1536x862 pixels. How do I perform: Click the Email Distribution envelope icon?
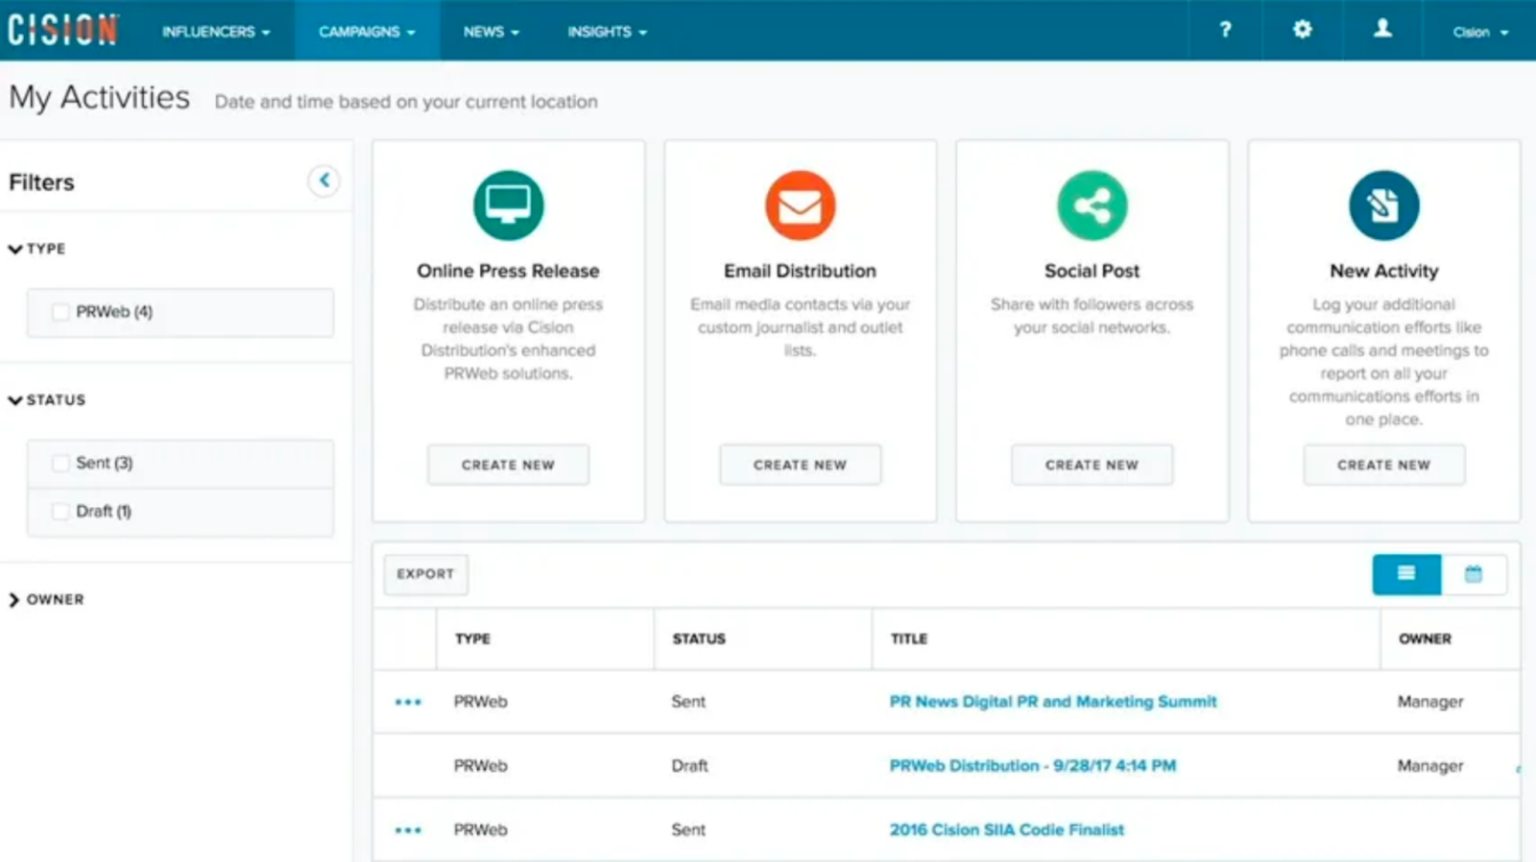tap(800, 205)
